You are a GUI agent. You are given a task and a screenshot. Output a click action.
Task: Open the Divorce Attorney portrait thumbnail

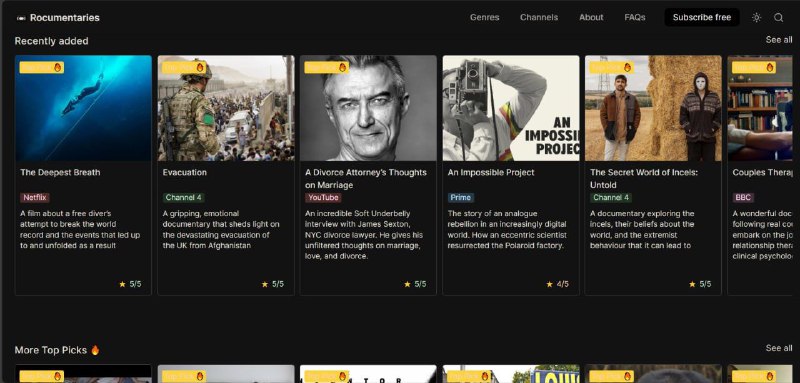point(368,108)
